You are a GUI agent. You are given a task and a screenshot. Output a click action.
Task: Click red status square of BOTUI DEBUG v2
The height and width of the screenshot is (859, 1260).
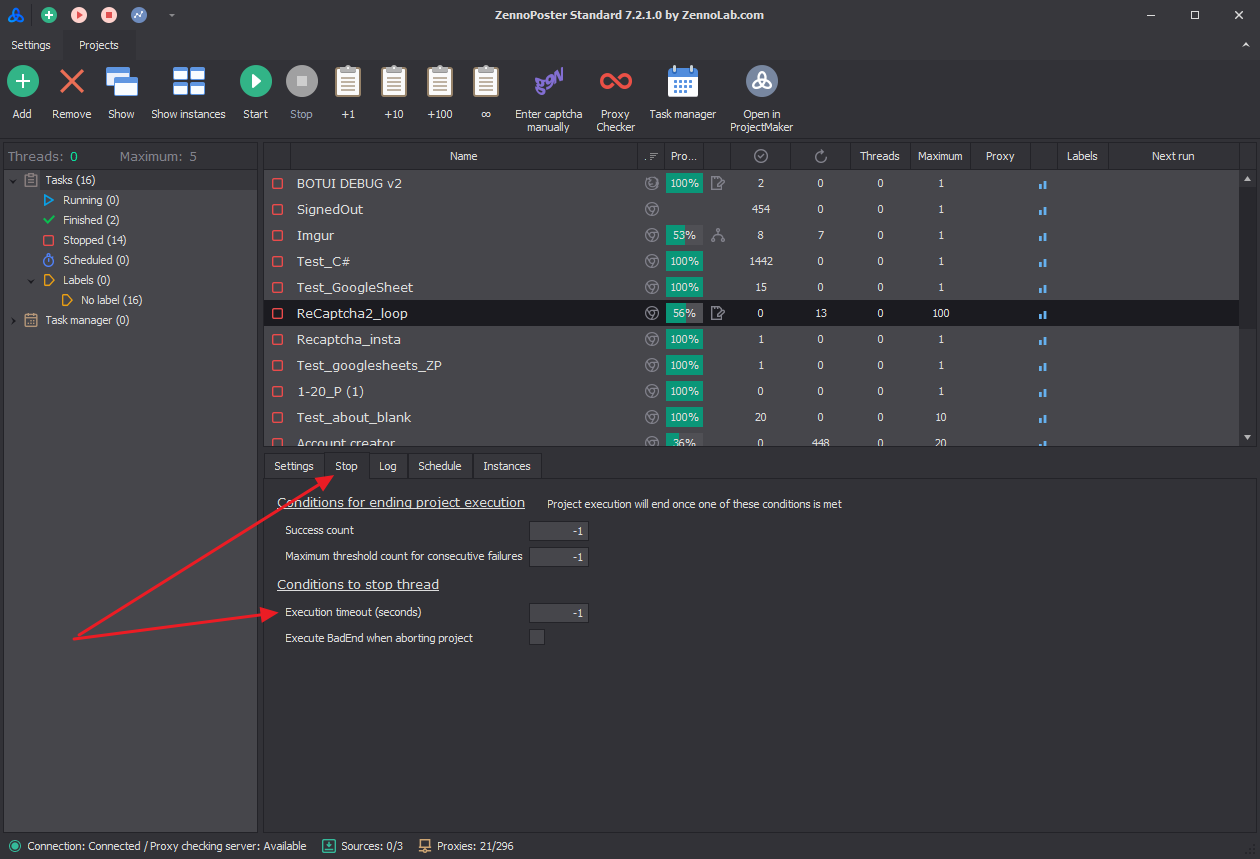278,184
